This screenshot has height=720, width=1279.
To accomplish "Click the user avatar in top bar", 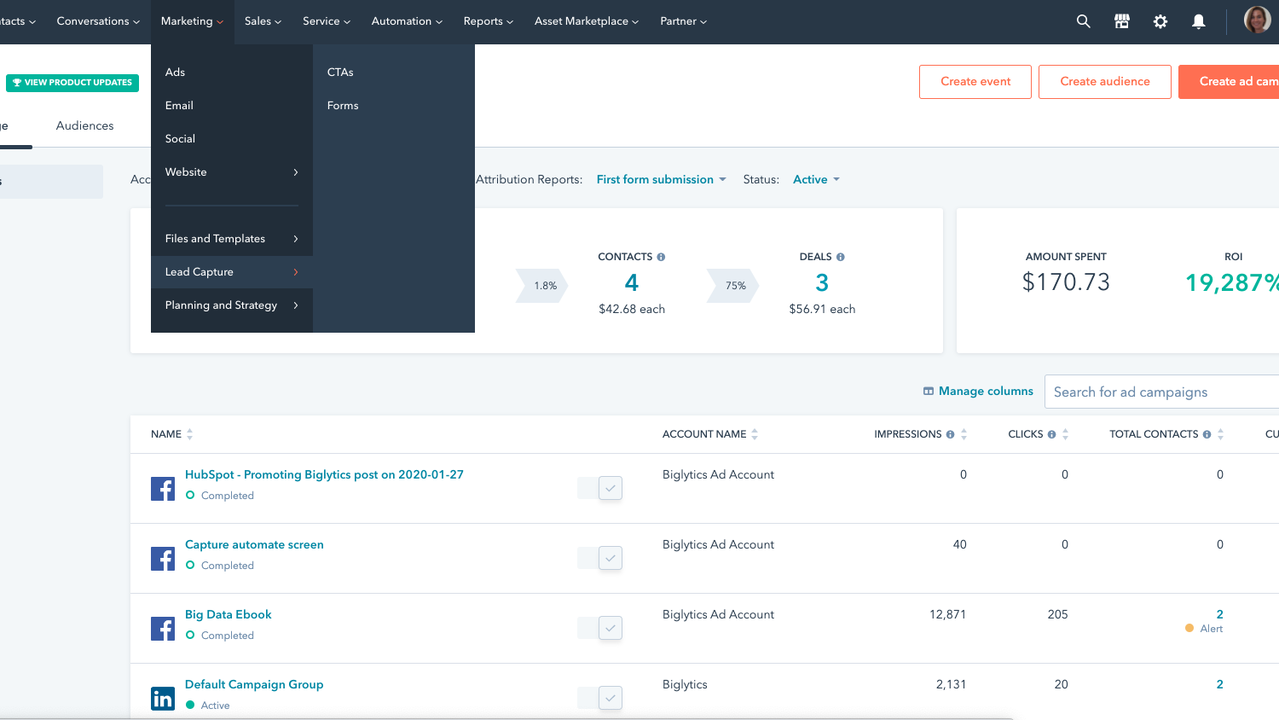I will [1256, 20].
